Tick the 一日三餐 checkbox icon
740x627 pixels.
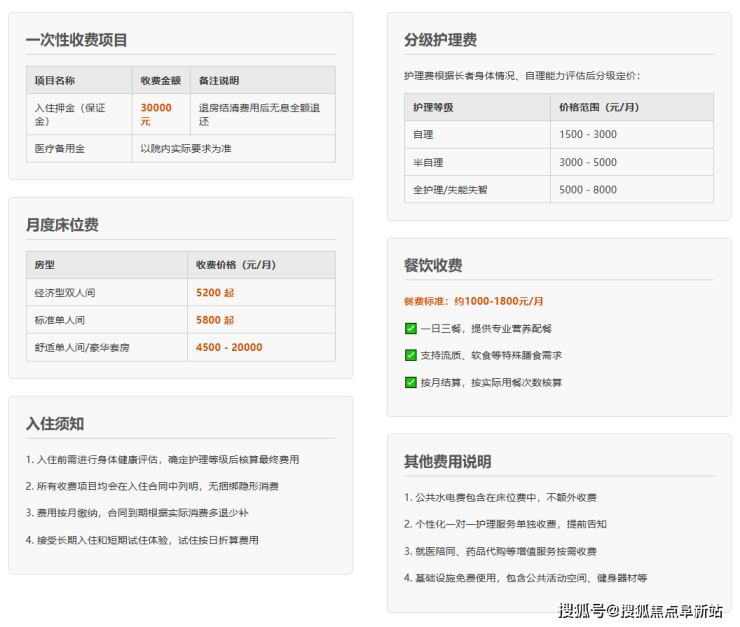pos(411,328)
